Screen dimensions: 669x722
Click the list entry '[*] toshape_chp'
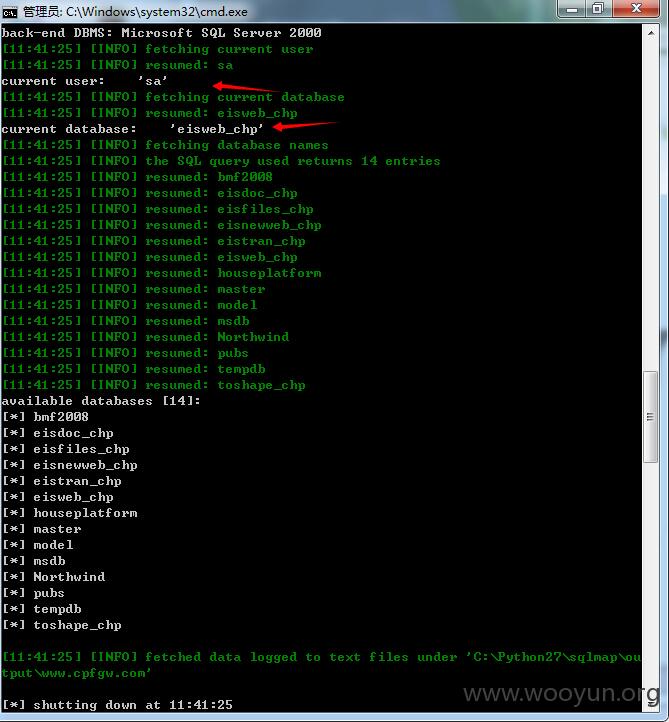(x=62, y=625)
